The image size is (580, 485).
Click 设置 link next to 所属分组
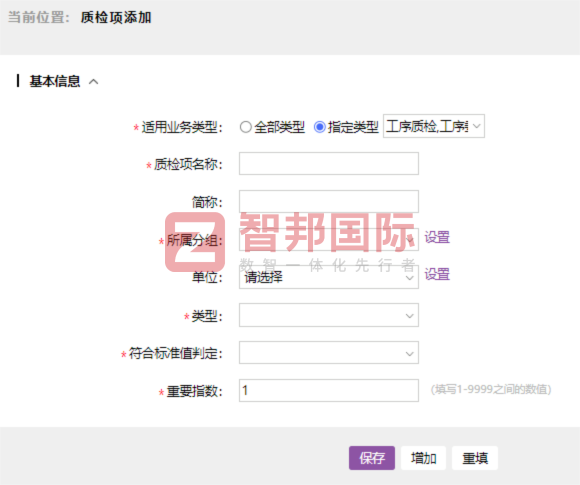(437, 237)
